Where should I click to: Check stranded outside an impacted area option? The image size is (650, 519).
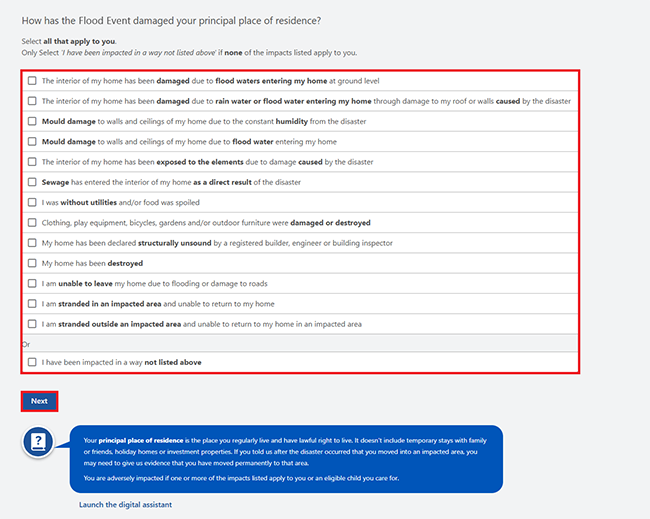point(32,324)
